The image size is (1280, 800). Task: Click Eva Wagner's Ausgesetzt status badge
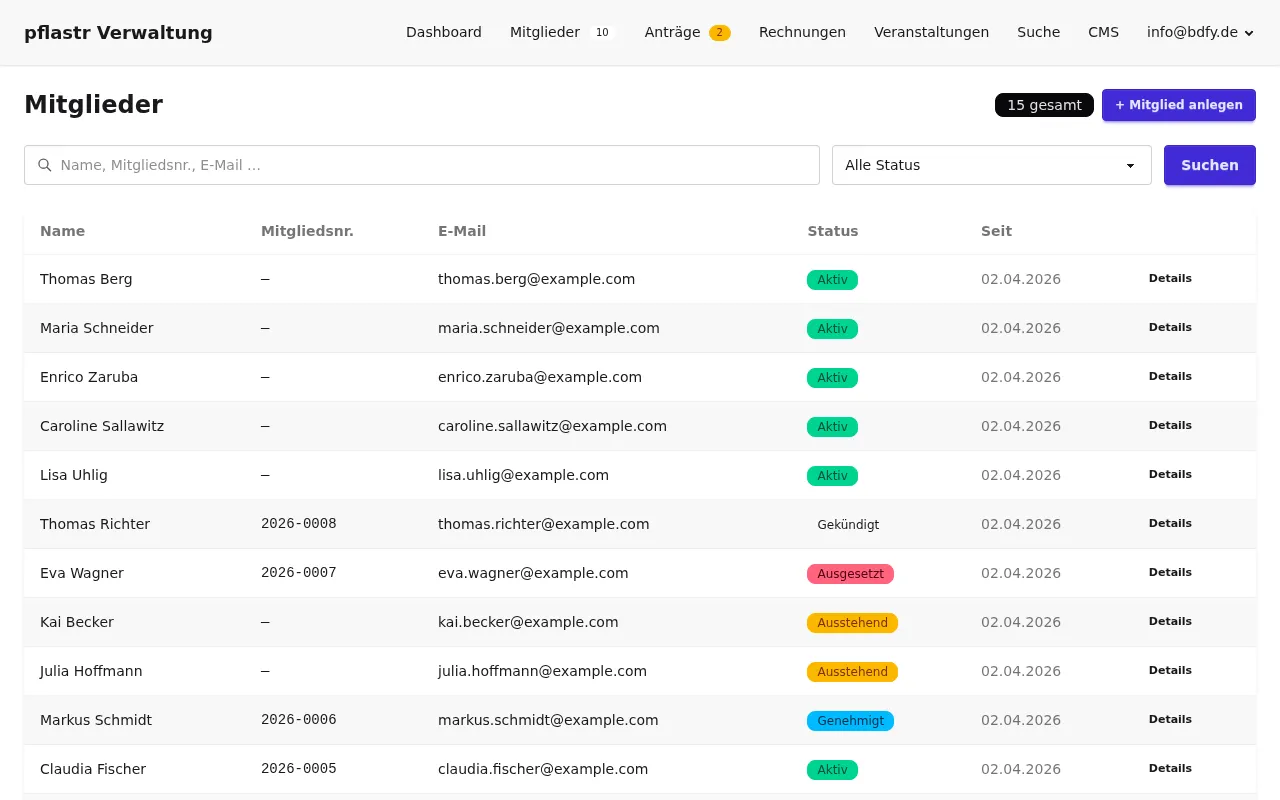point(850,574)
